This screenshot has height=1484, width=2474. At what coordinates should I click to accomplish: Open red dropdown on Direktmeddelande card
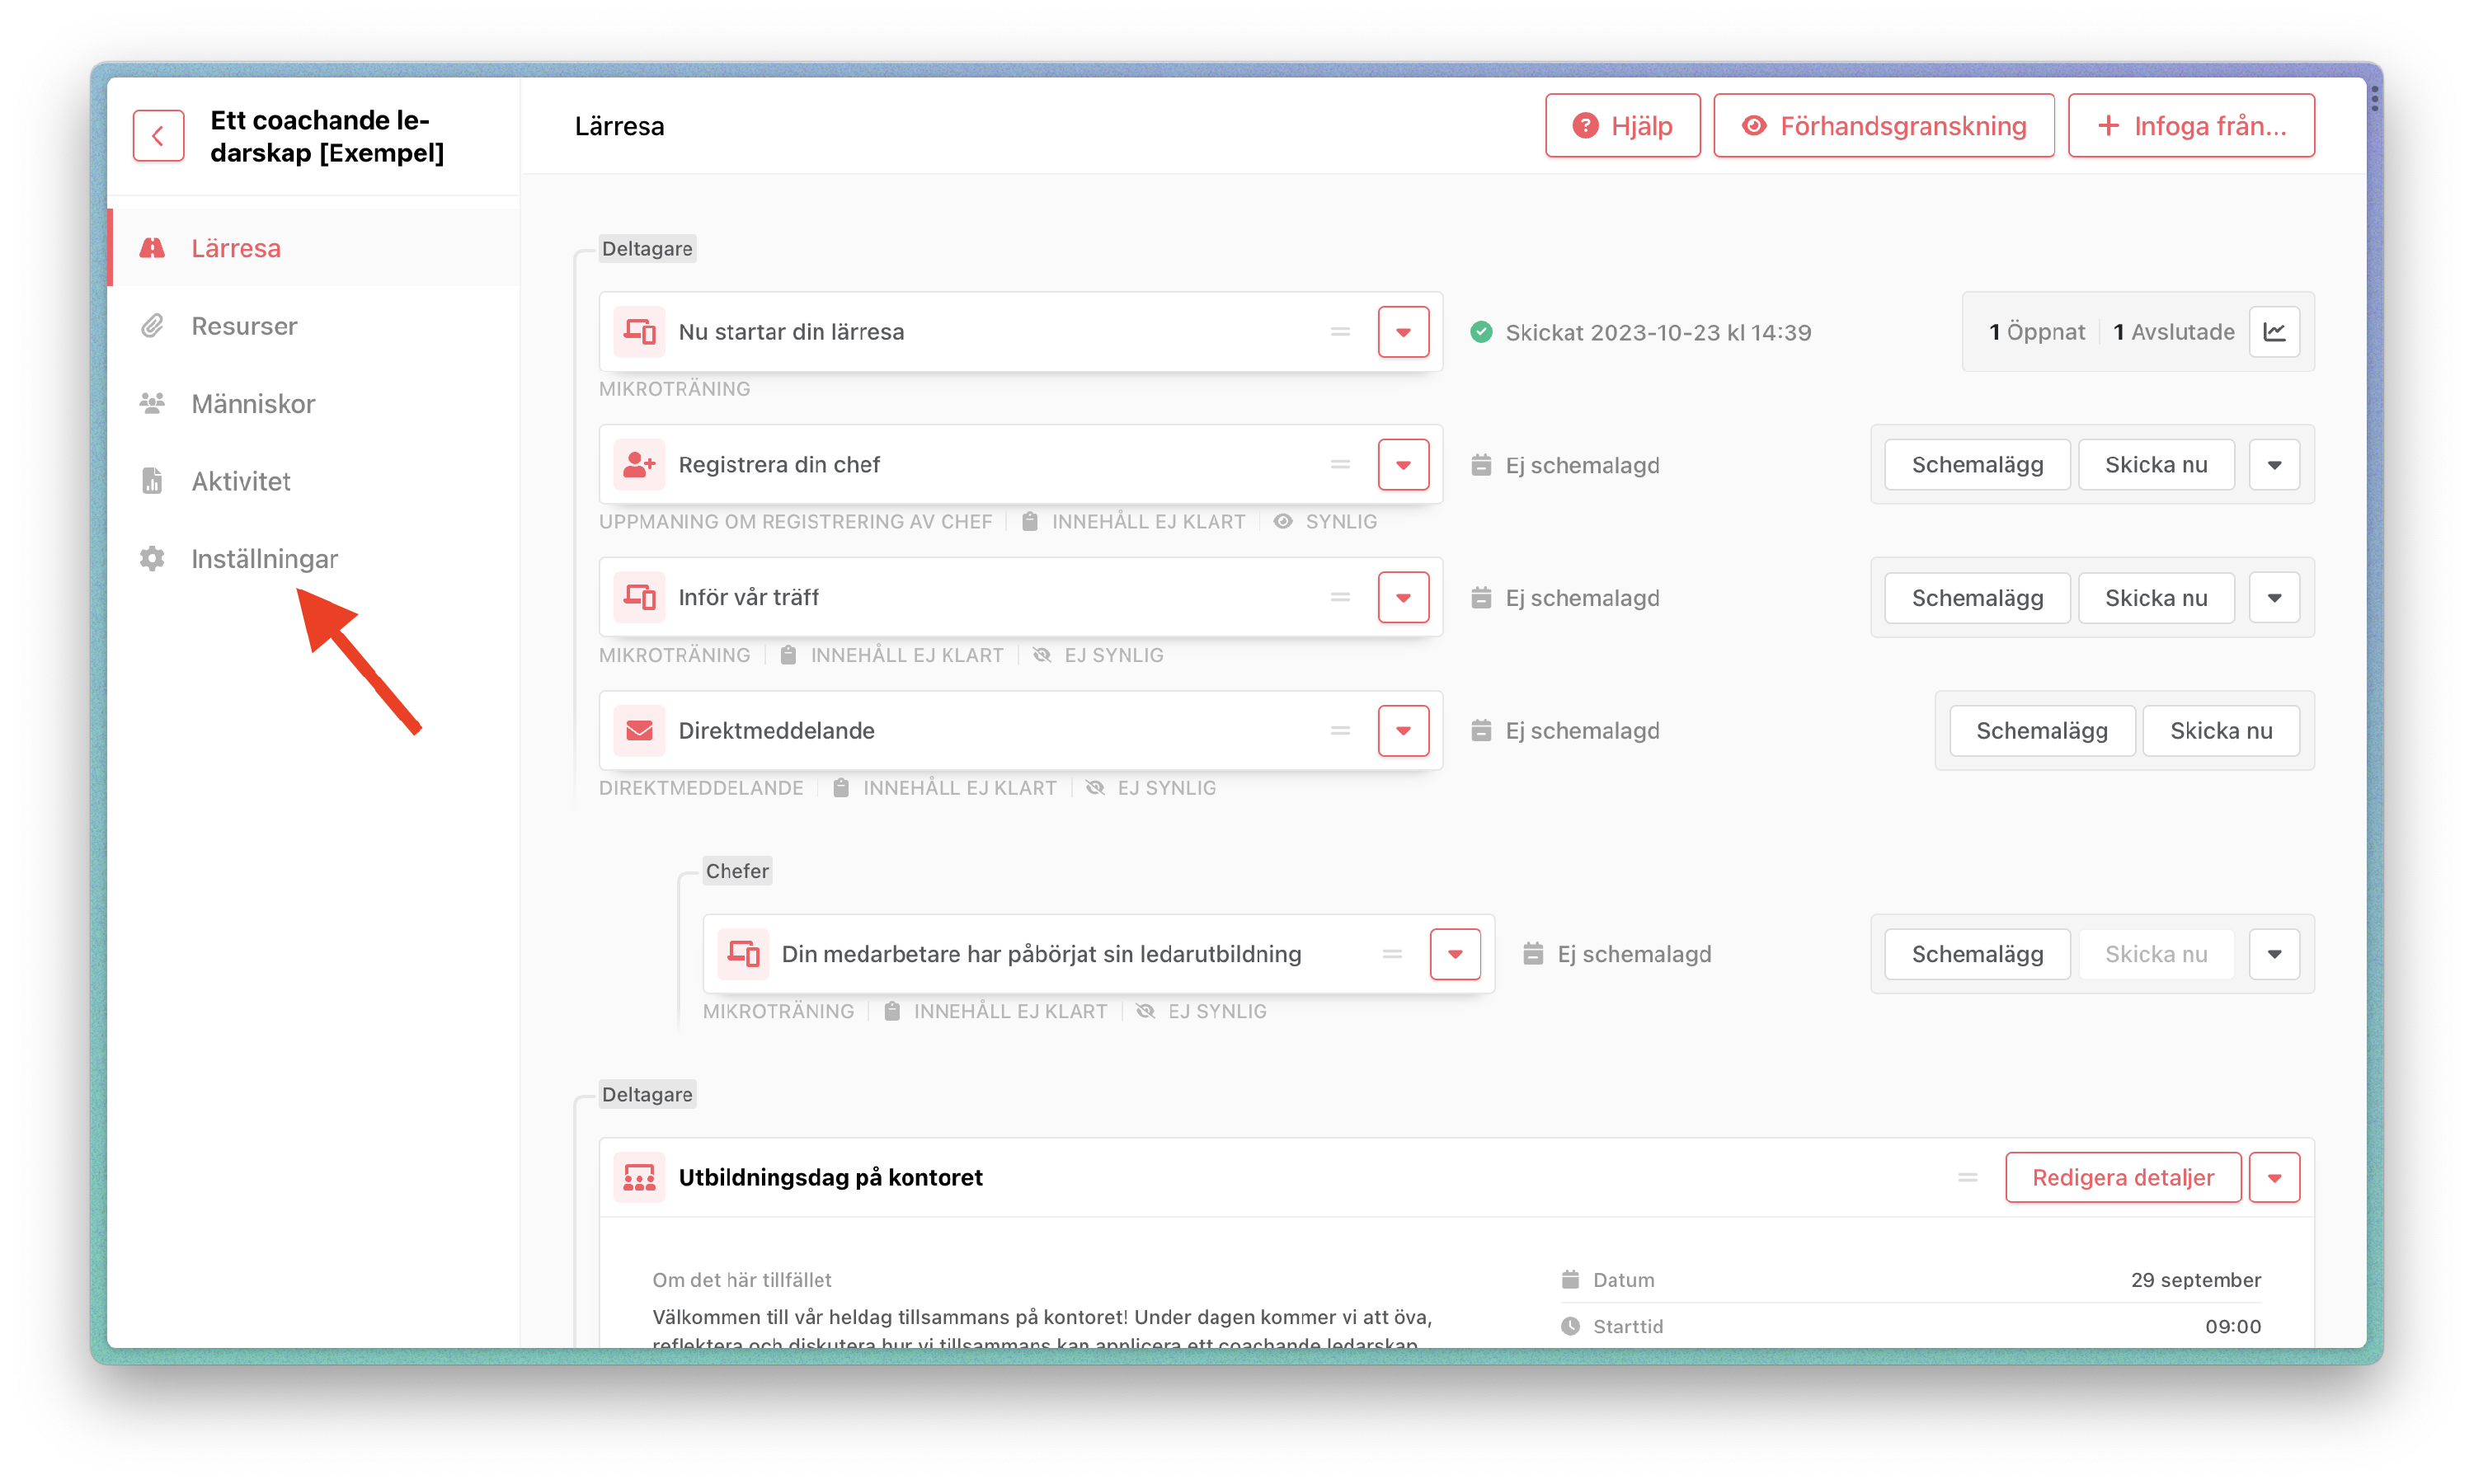click(x=1403, y=731)
